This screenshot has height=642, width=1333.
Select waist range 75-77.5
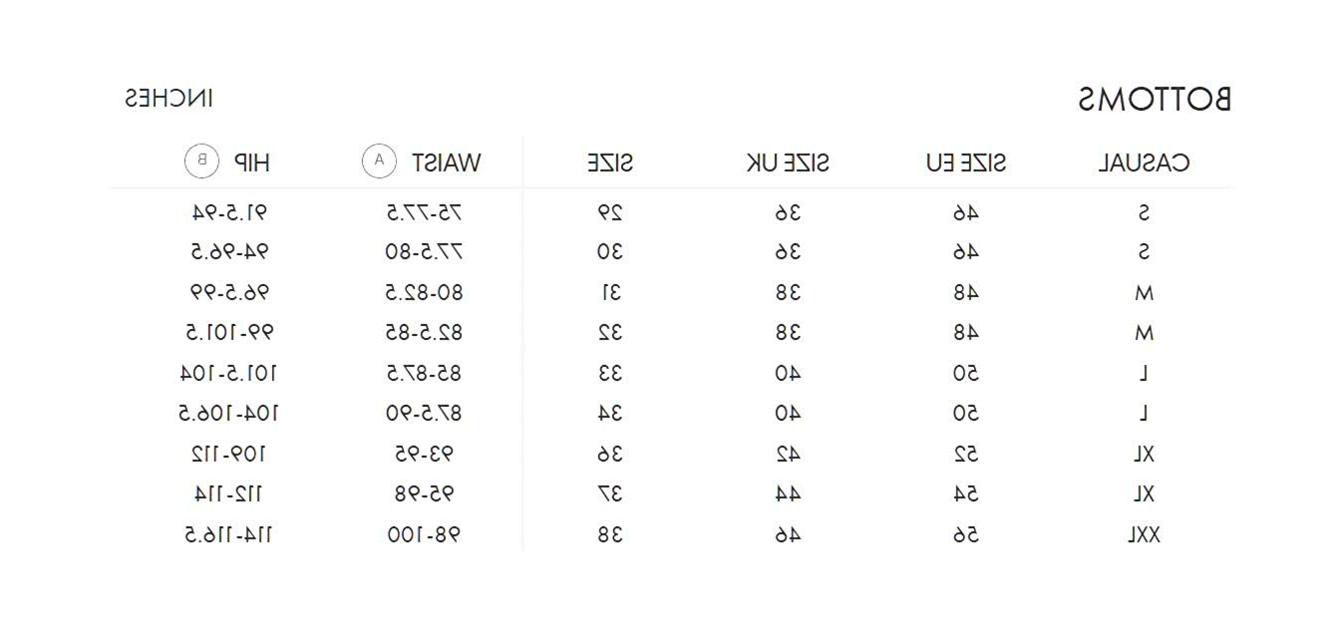[425, 212]
